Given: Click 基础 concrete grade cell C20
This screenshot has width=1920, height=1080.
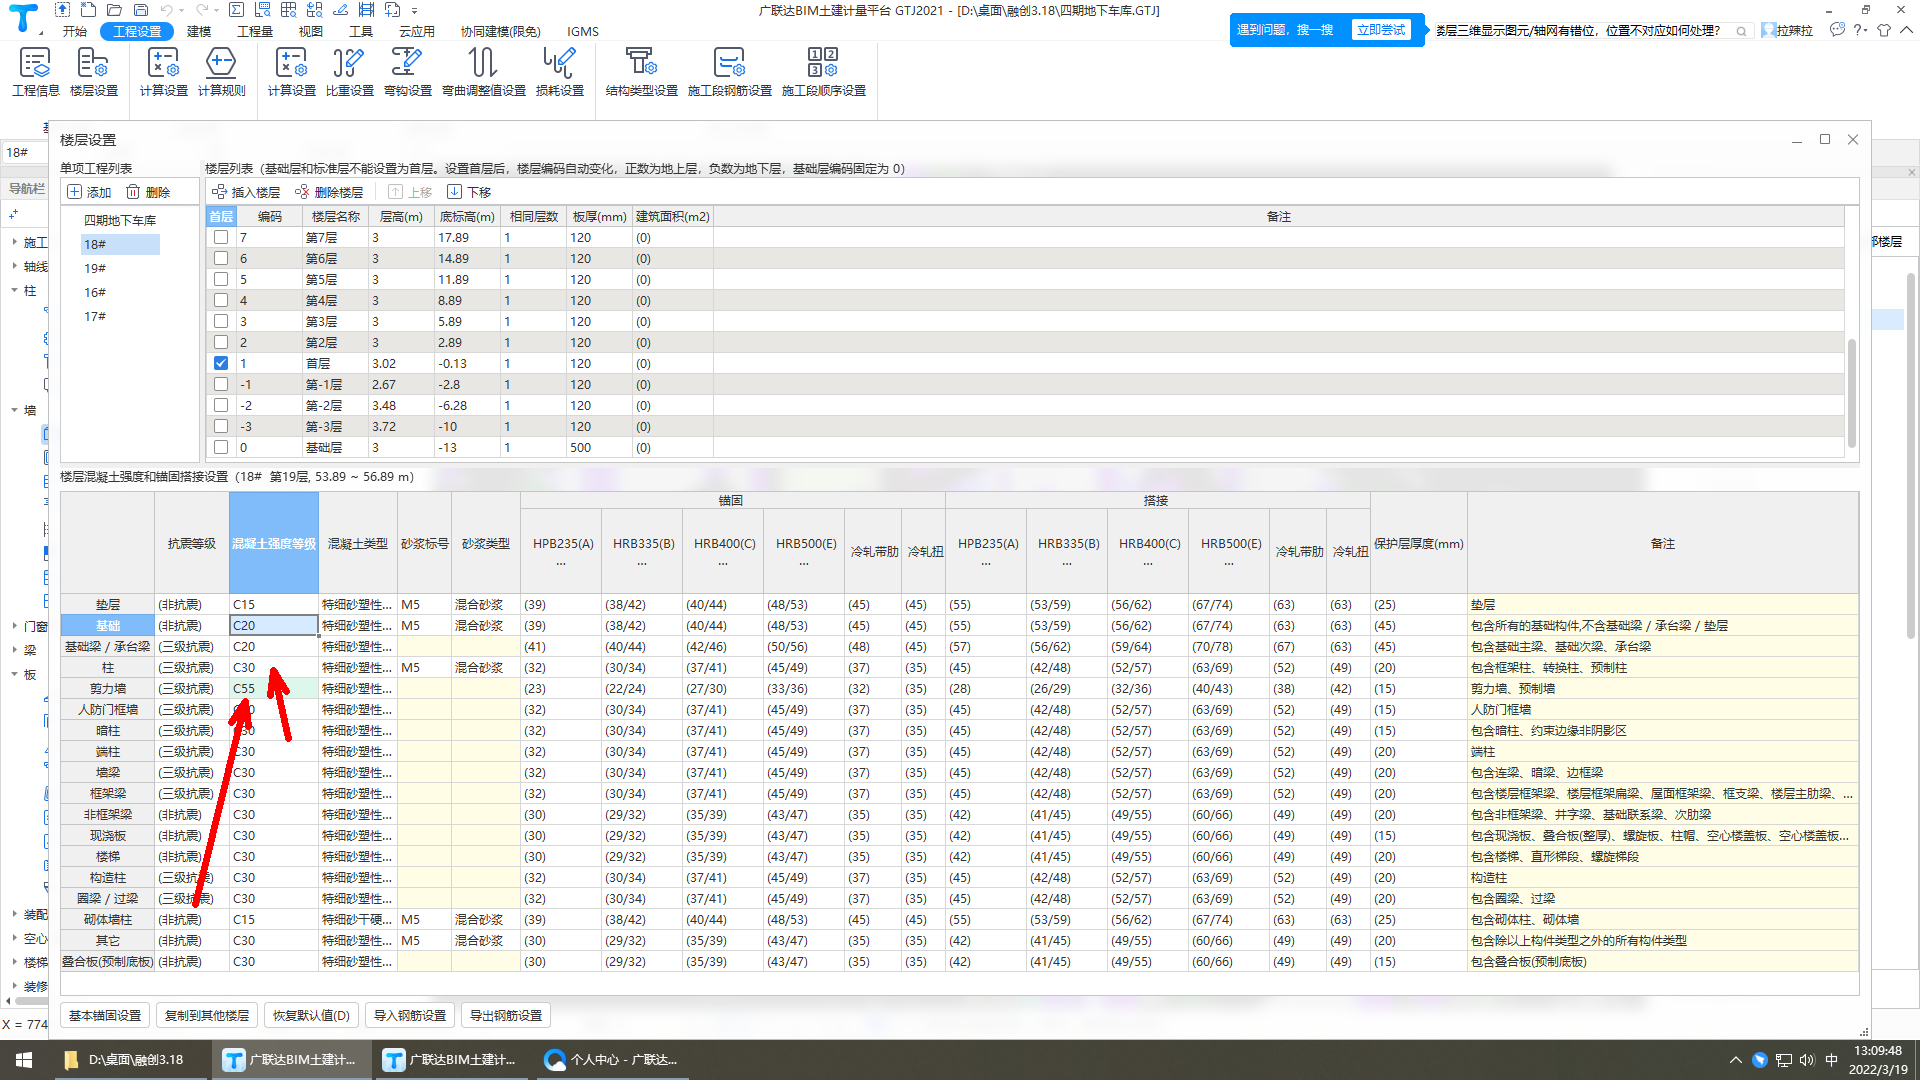Looking at the screenshot, I should tap(273, 625).
